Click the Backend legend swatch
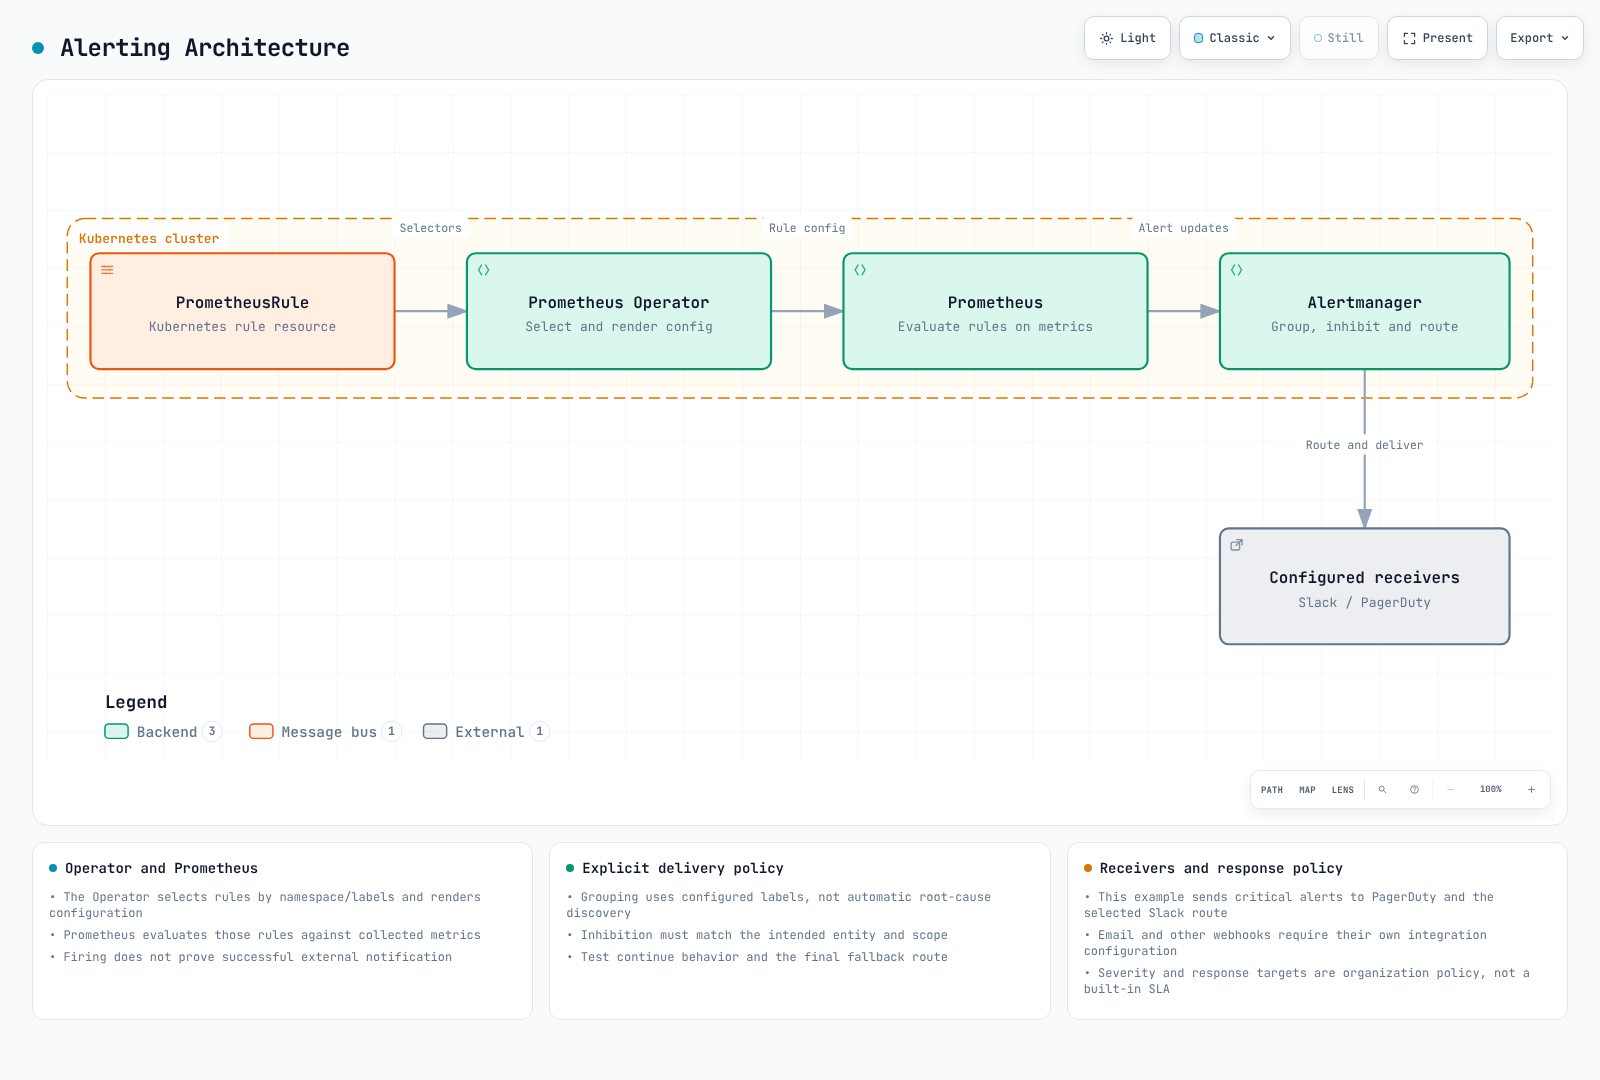Screen dimensions: 1600x1080 [x=117, y=731]
